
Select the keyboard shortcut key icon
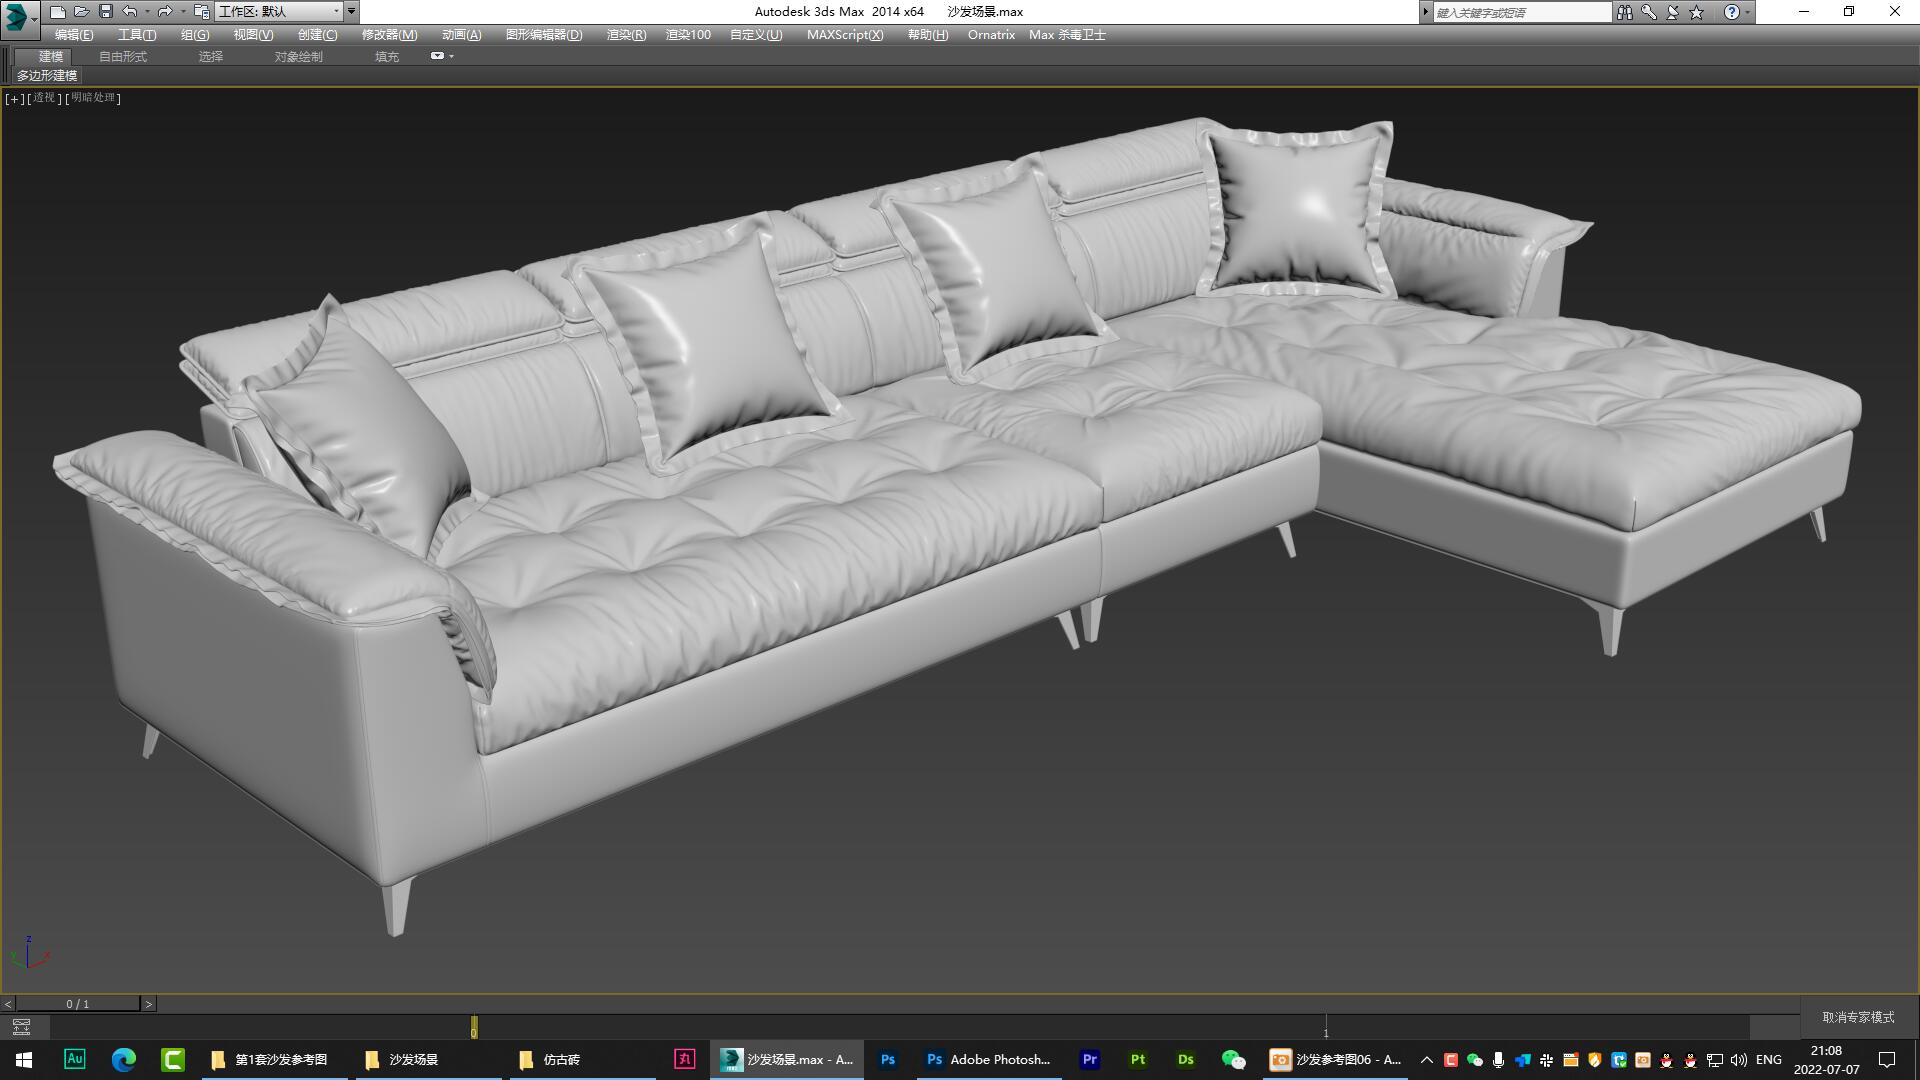[x=1647, y=12]
